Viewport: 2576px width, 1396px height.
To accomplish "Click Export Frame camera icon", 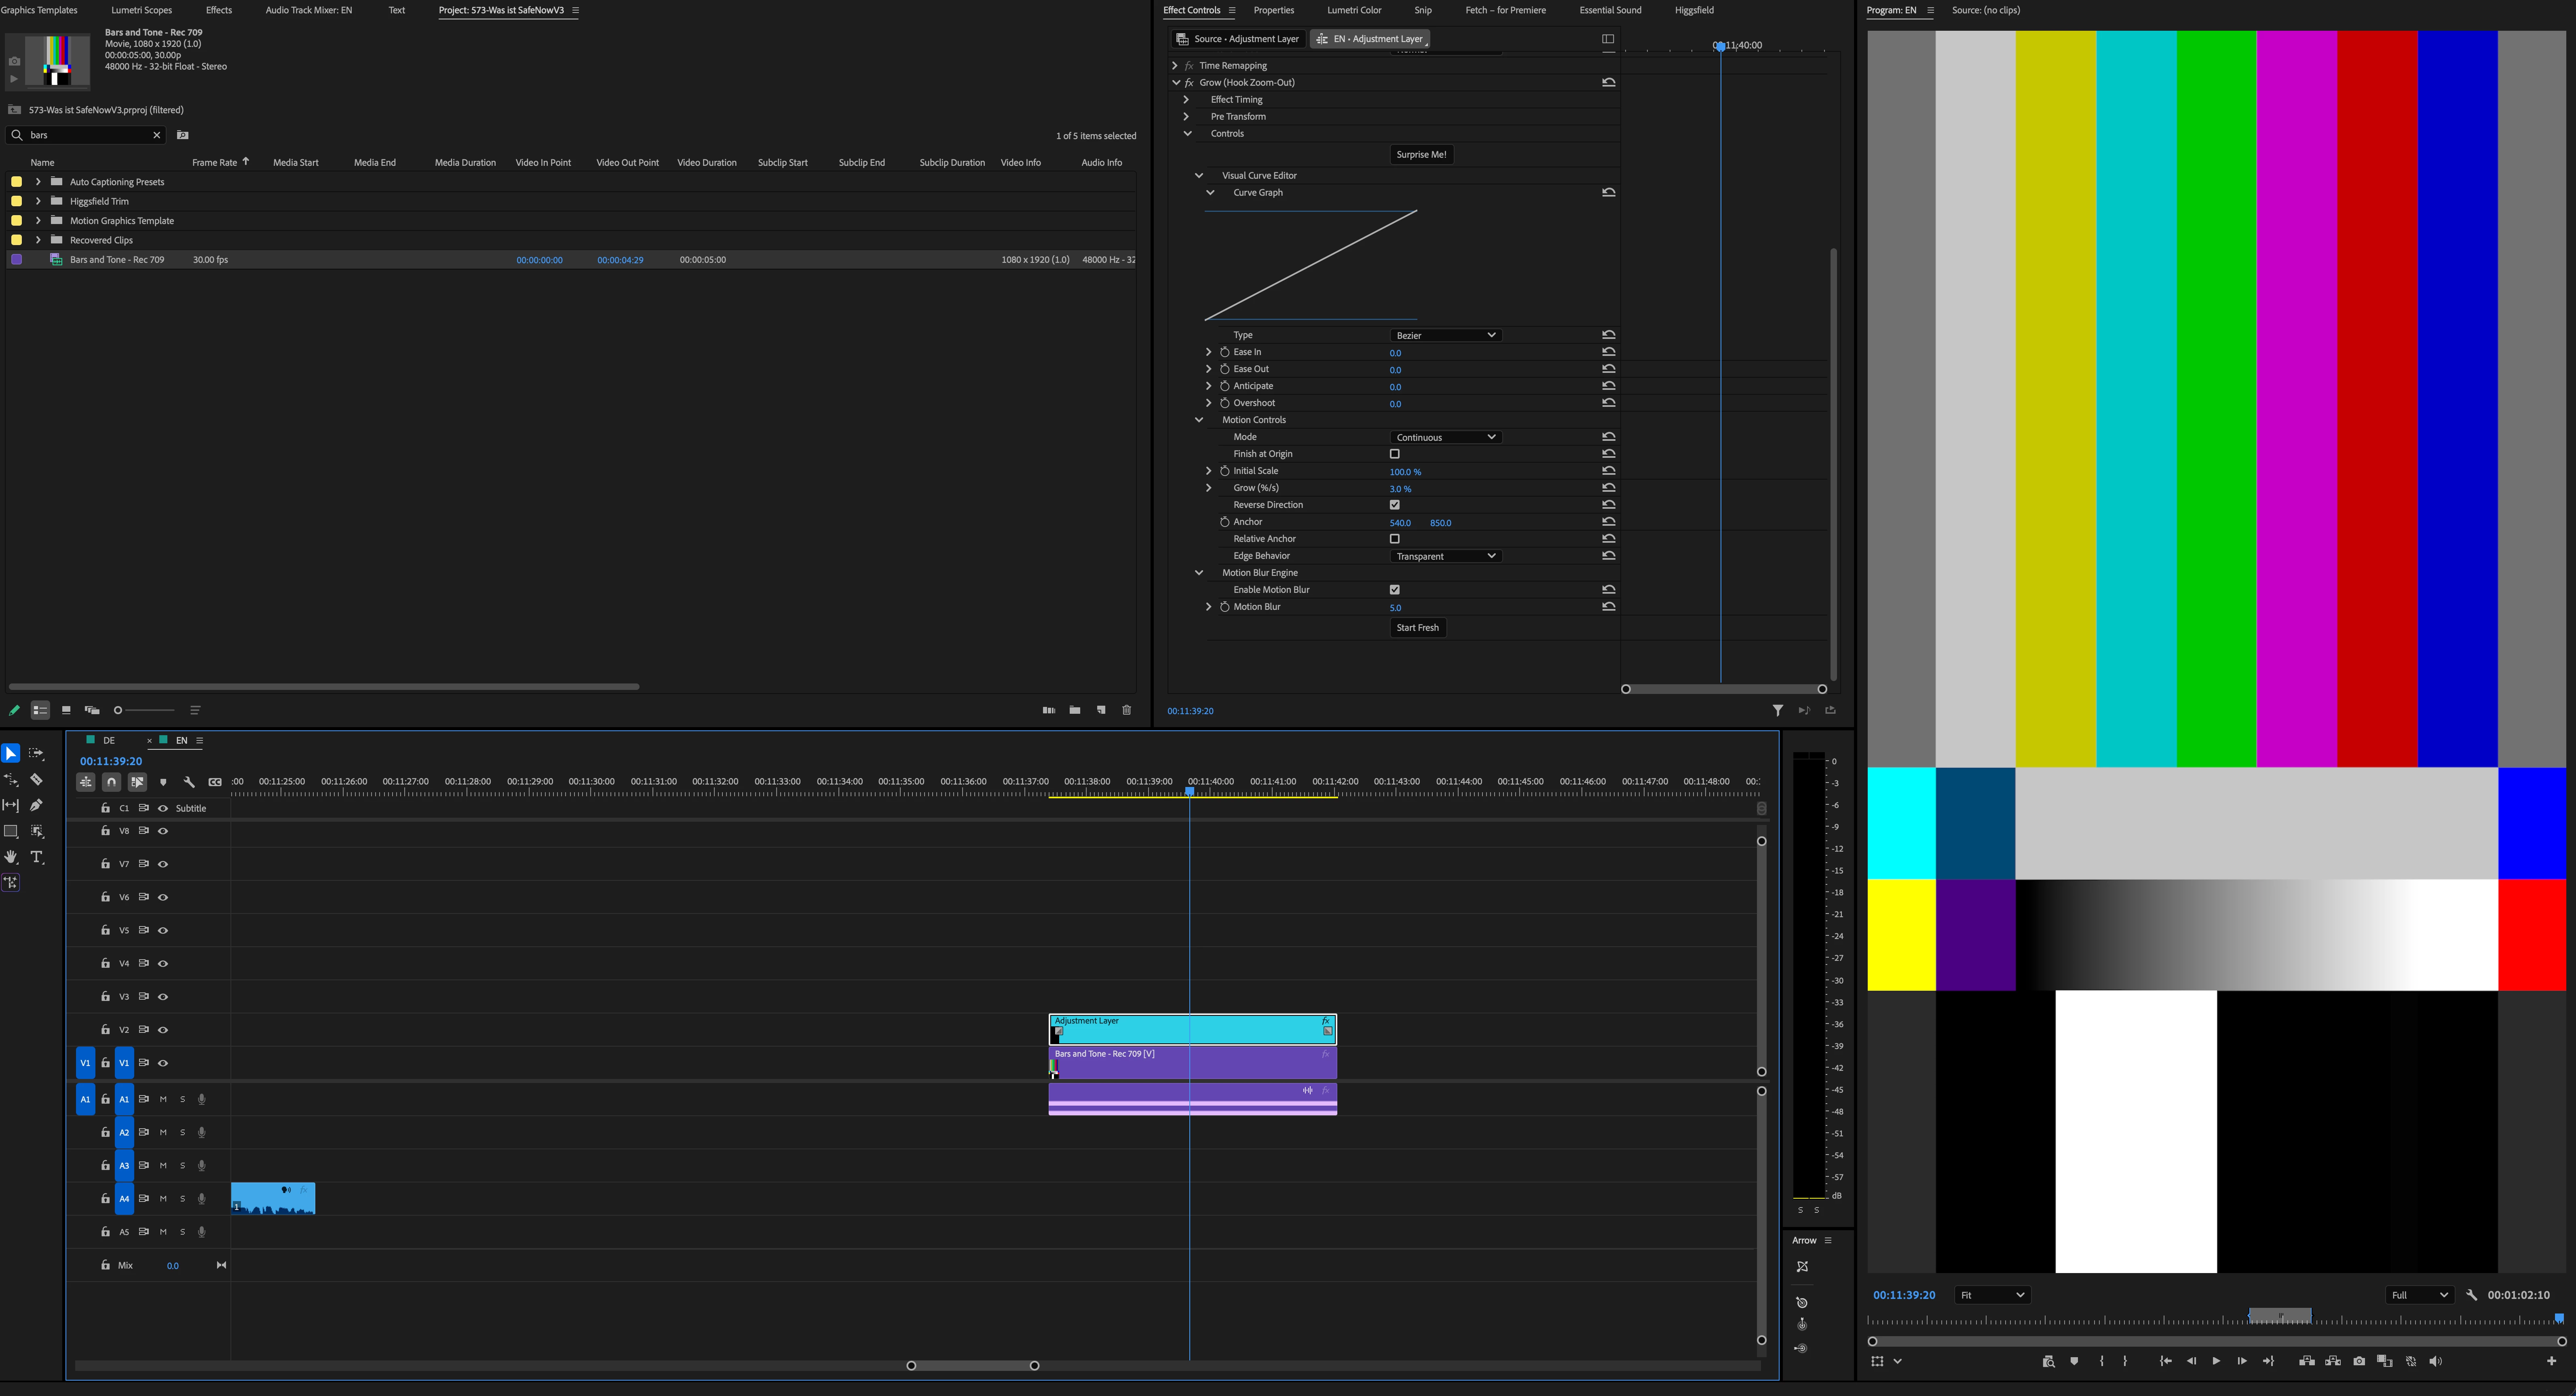I will click(x=2359, y=1361).
